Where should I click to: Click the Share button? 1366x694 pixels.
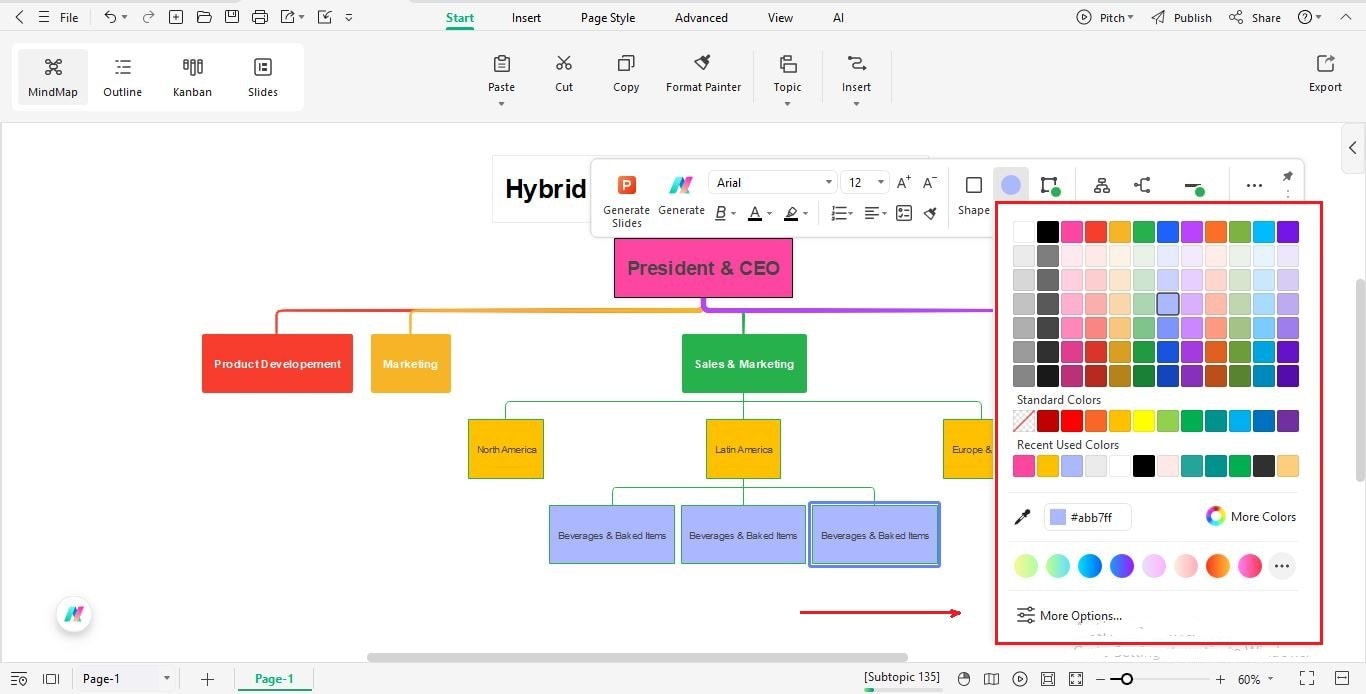[x=1255, y=17]
